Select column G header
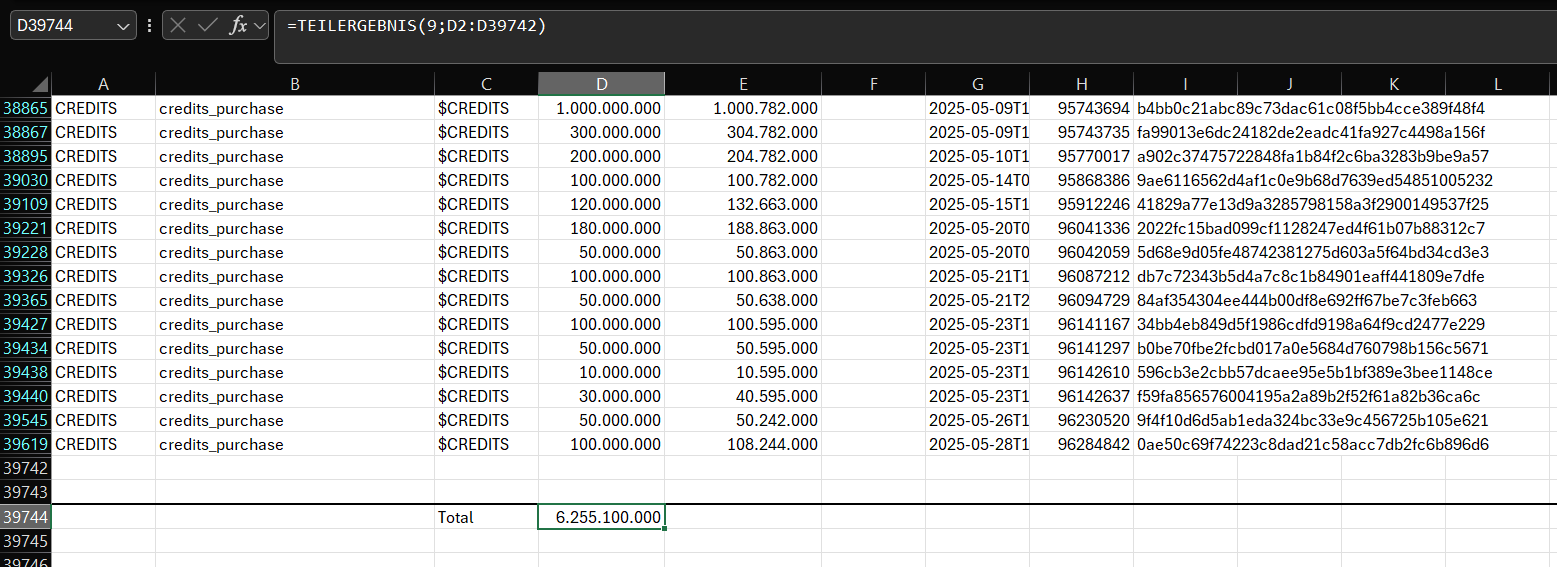This screenshot has height=567, width=1557. pyautogui.click(x=977, y=84)
